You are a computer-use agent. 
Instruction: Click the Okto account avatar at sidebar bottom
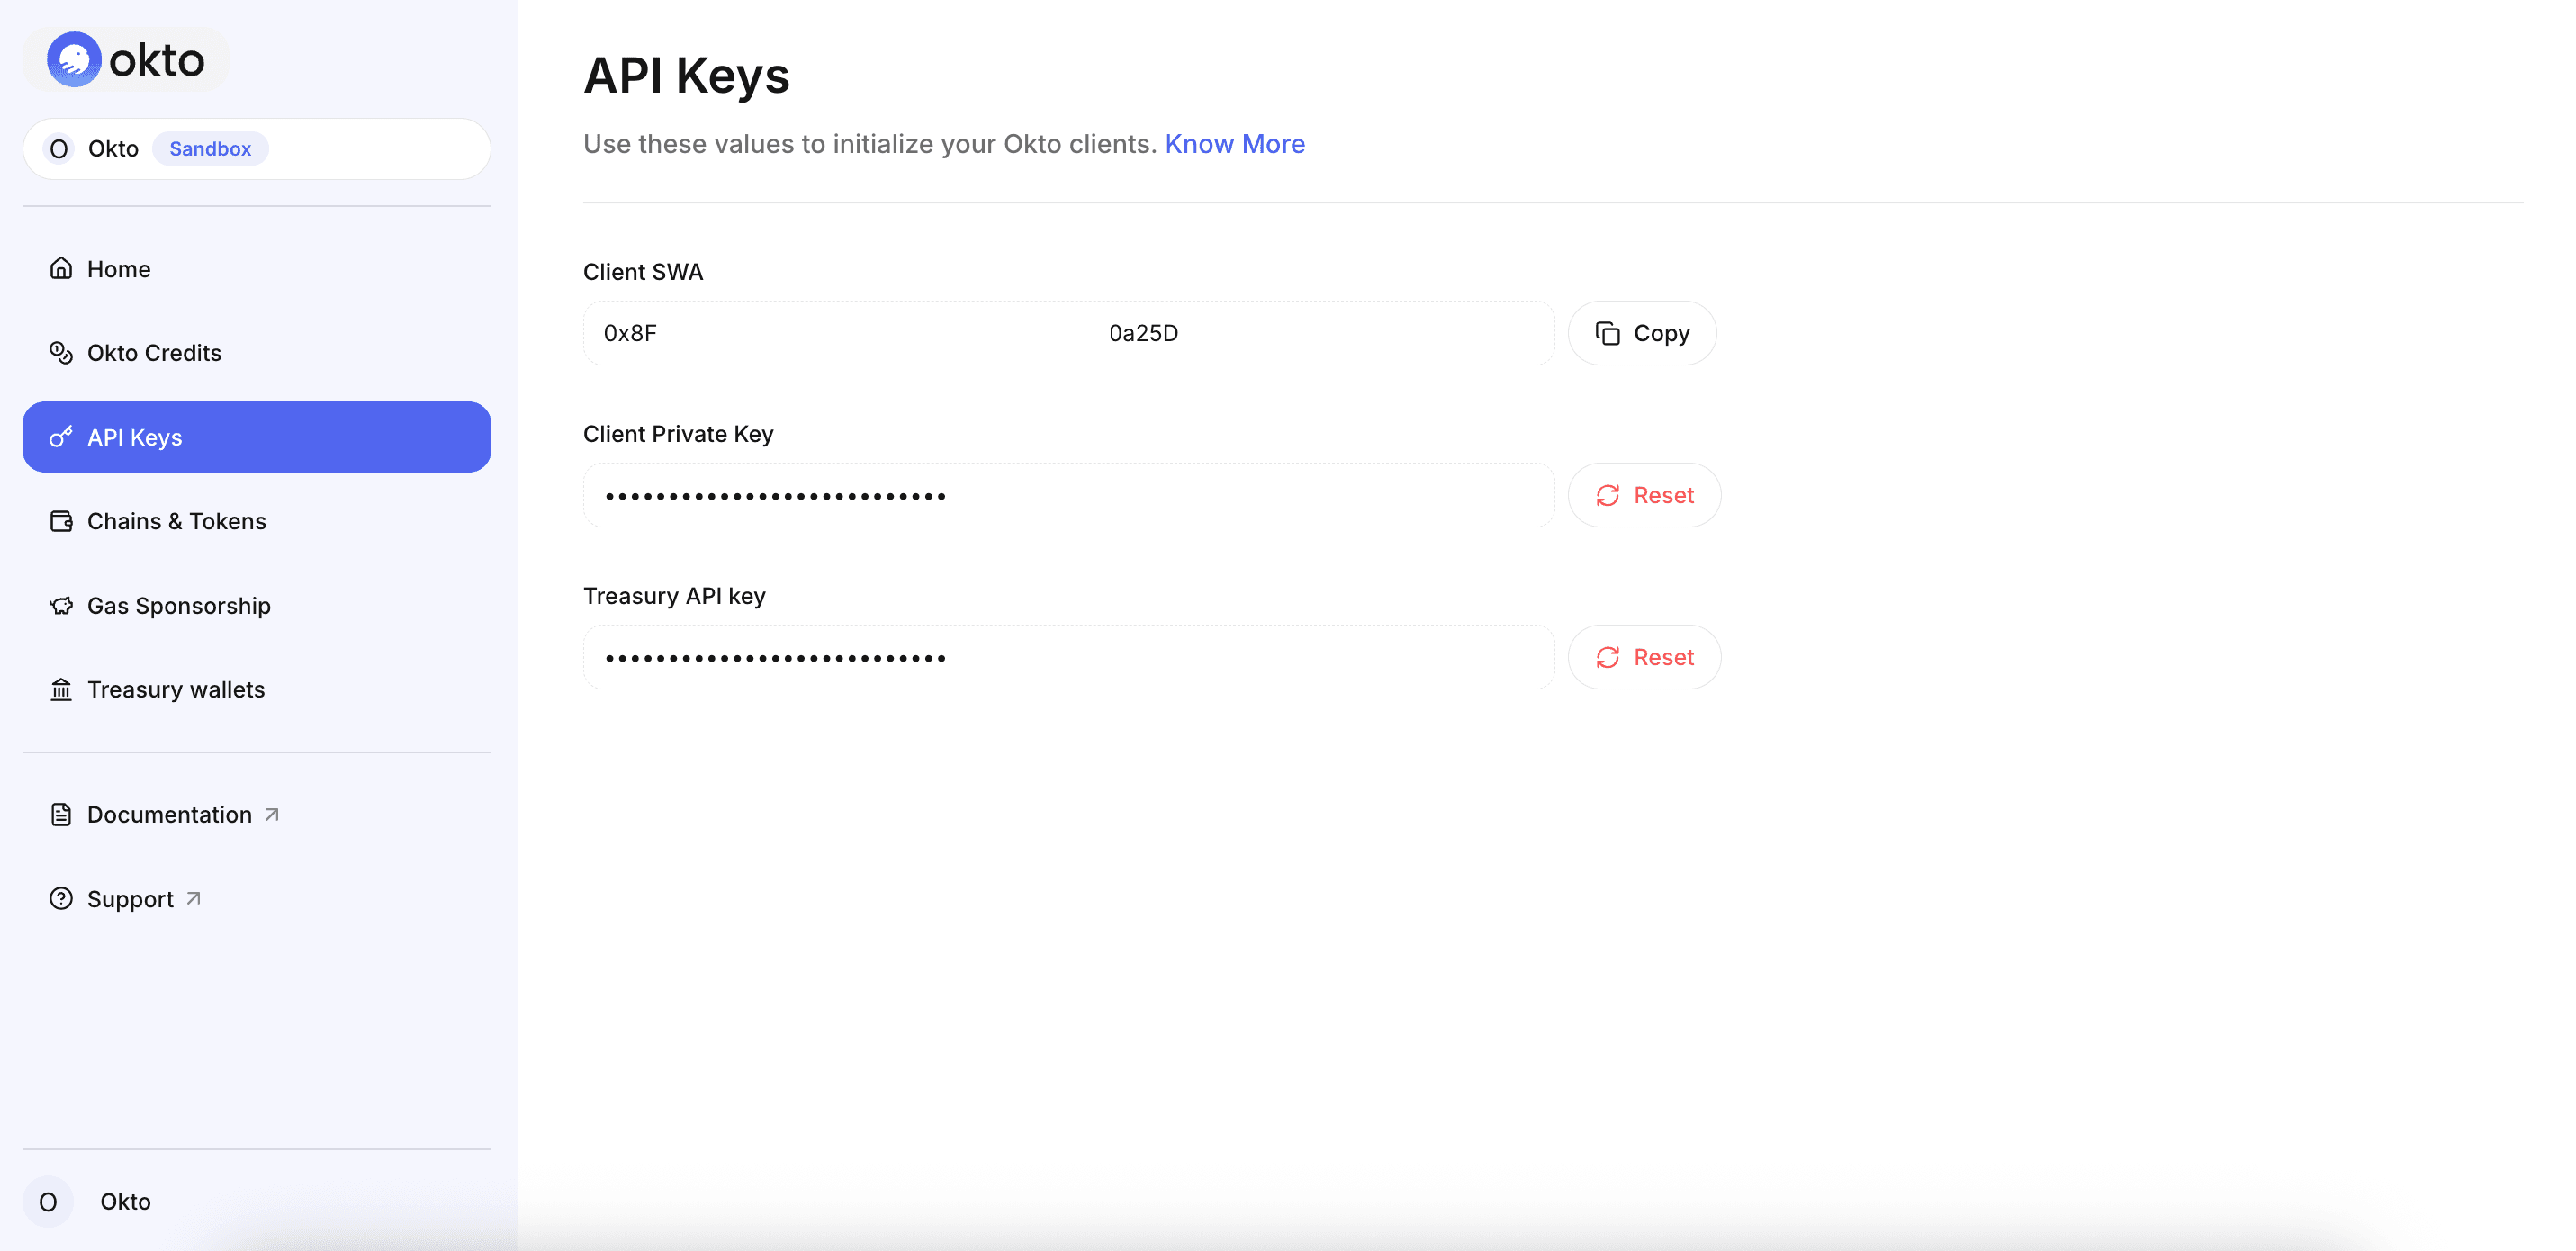click(48, 1201)
